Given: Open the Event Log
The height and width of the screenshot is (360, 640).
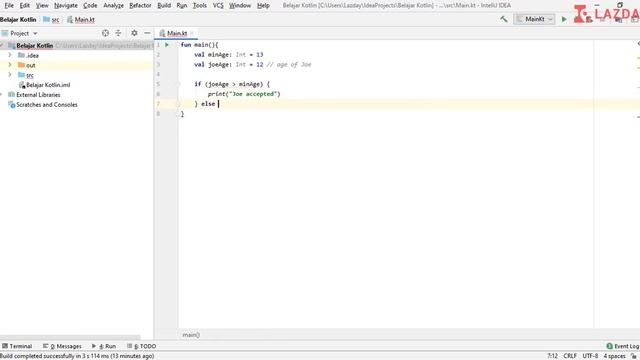Looking at the screenshot, I should [623, 346].
